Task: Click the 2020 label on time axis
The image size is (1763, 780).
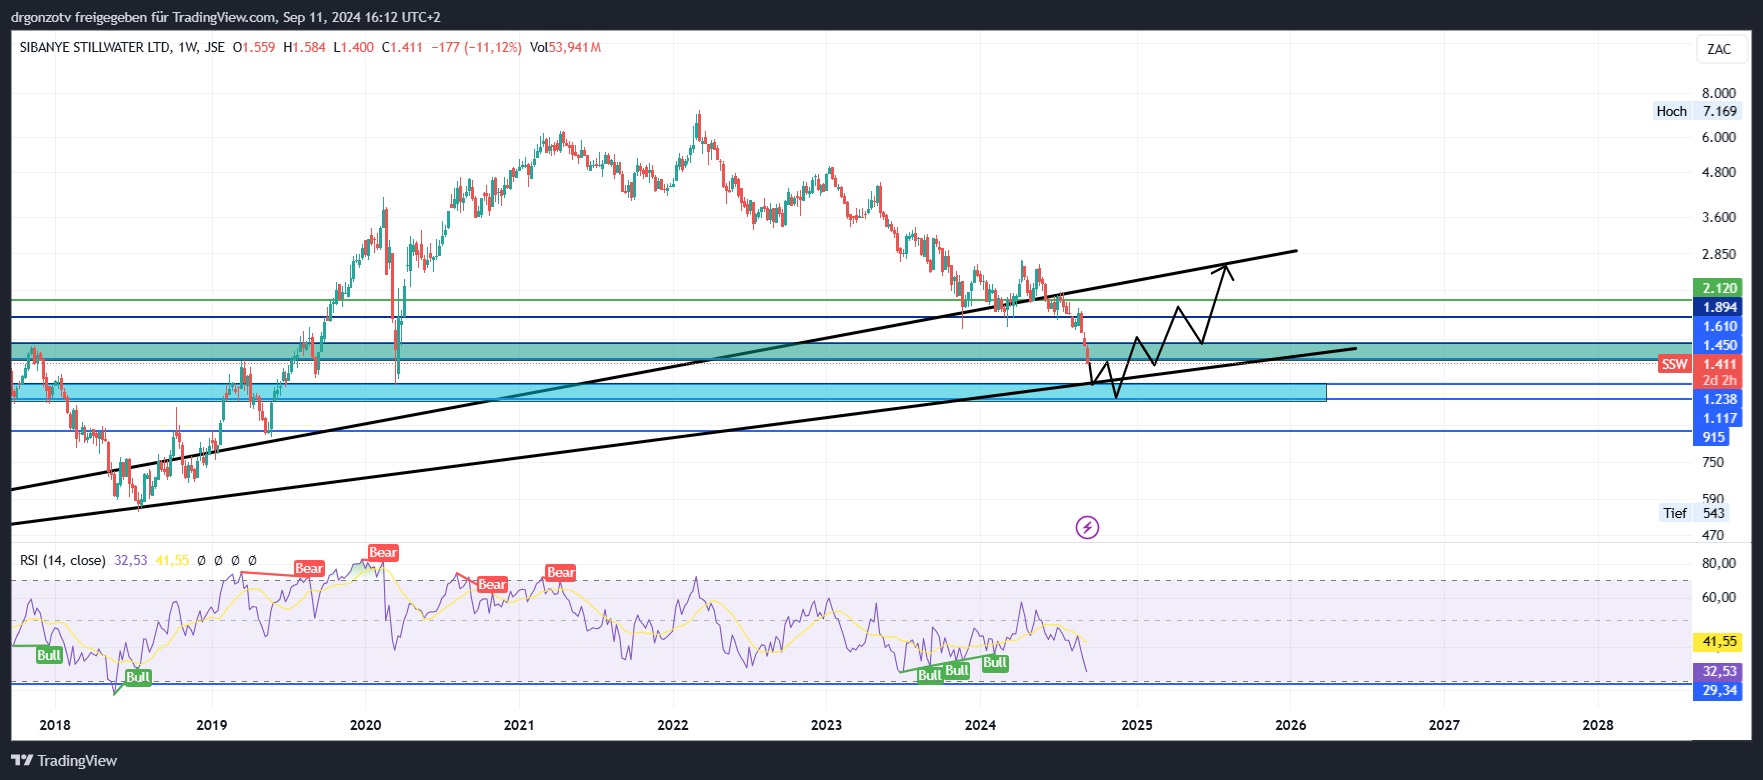Action: (365, 725)
